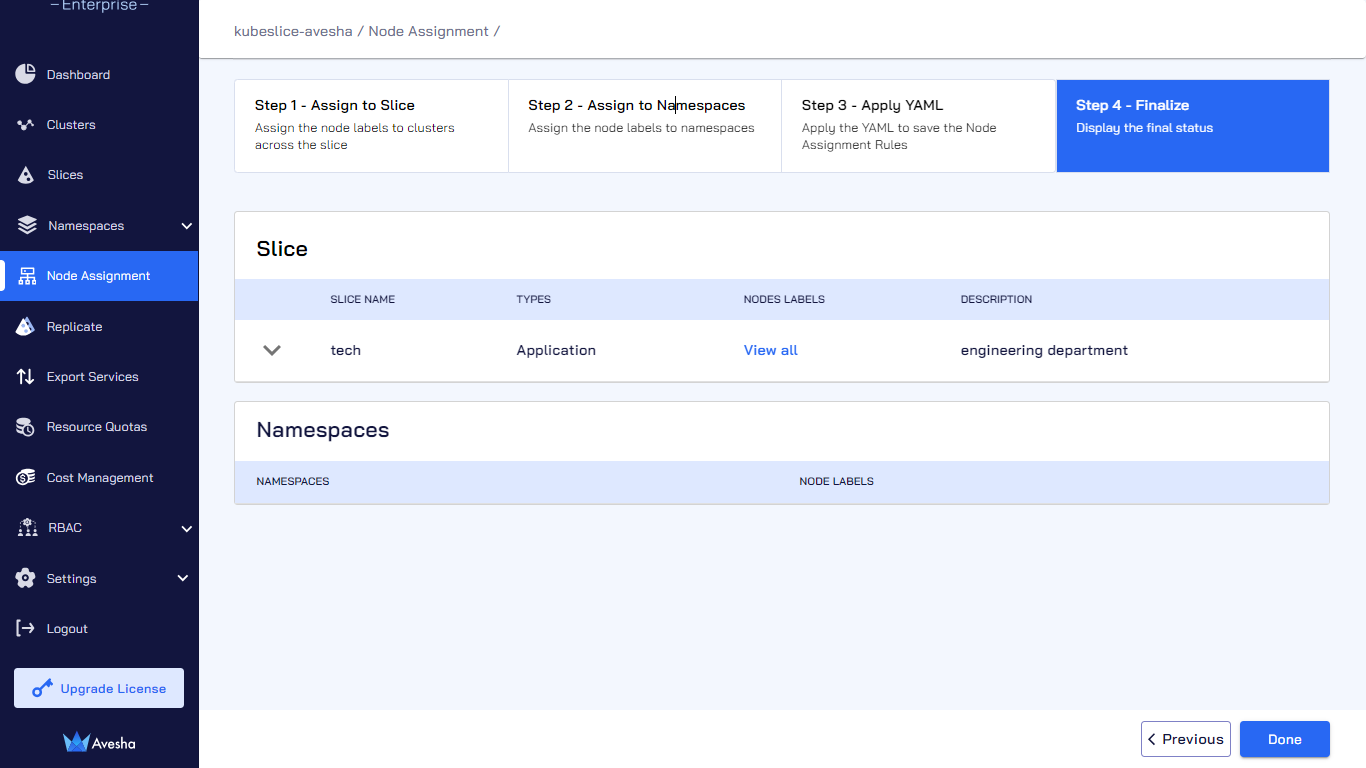
Task: Select Node Assignment in sidebar
Action: coord(99,276)
